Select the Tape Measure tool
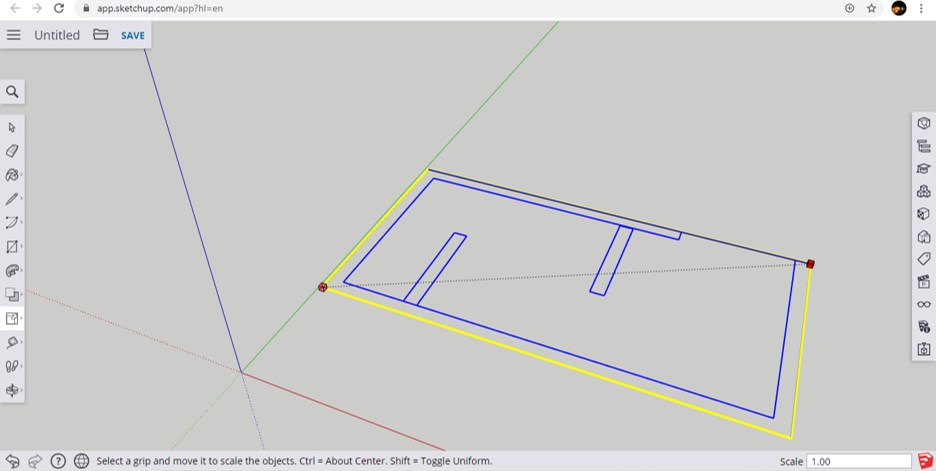Image resolution: width=936 pixels, height=471 pixels. [x=12, y=342]
